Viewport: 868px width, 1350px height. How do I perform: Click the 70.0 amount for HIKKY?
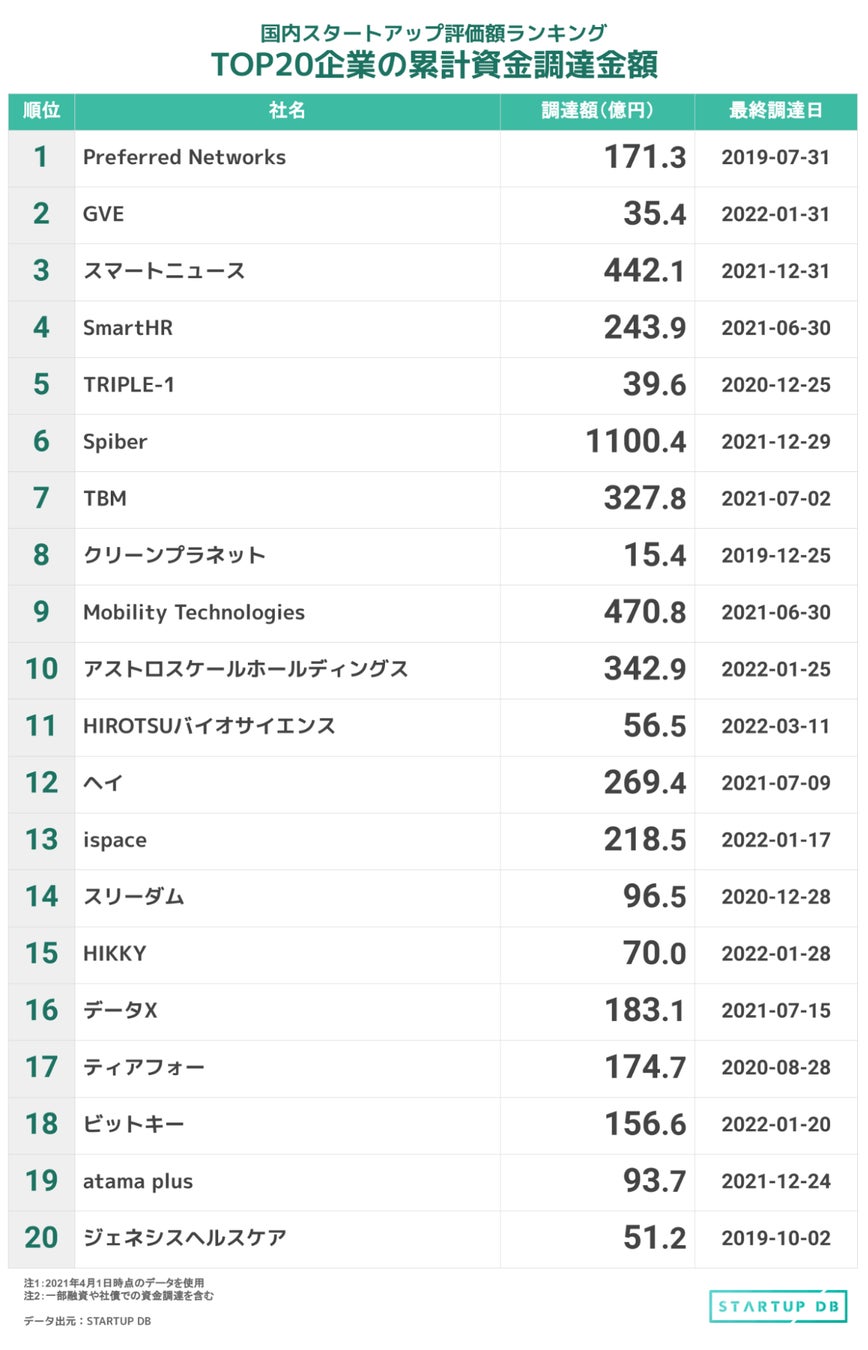coord(655,954)
